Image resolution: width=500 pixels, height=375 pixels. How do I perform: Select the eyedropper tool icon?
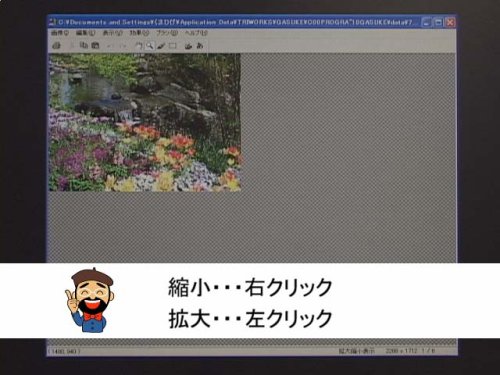pyautogui.click(x=161, y=46)
